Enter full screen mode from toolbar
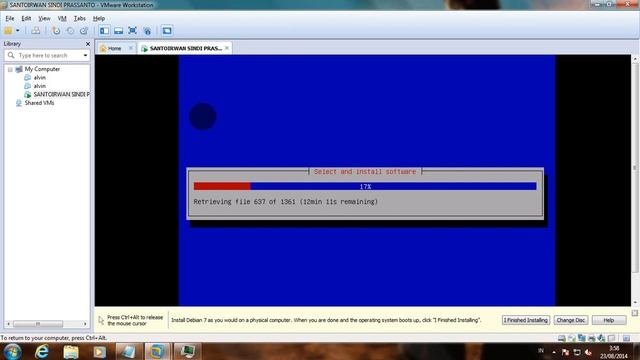 tap(132, 31)
